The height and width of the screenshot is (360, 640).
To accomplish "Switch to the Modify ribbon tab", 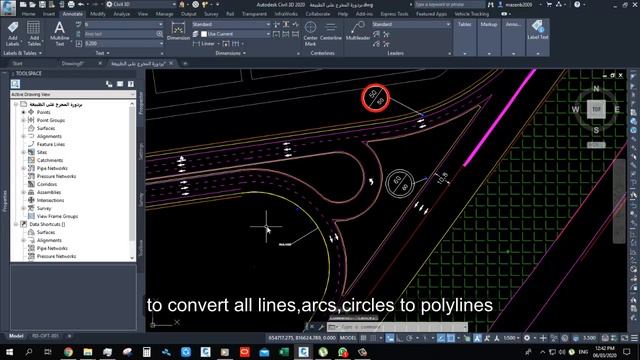I will (98, 14).
